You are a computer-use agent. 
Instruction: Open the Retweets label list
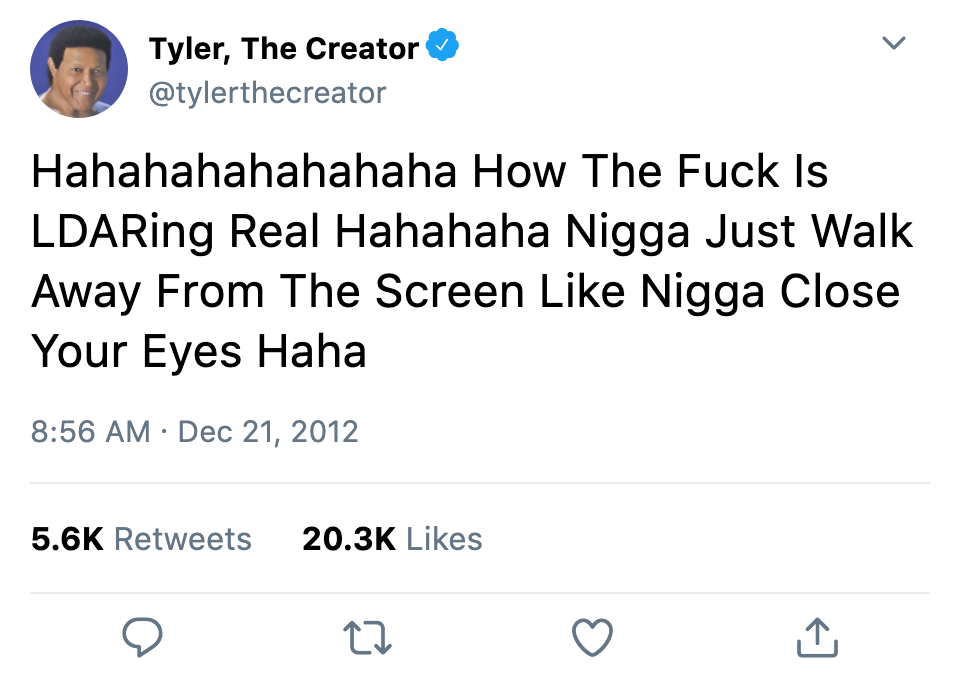[x=183, y=539]
